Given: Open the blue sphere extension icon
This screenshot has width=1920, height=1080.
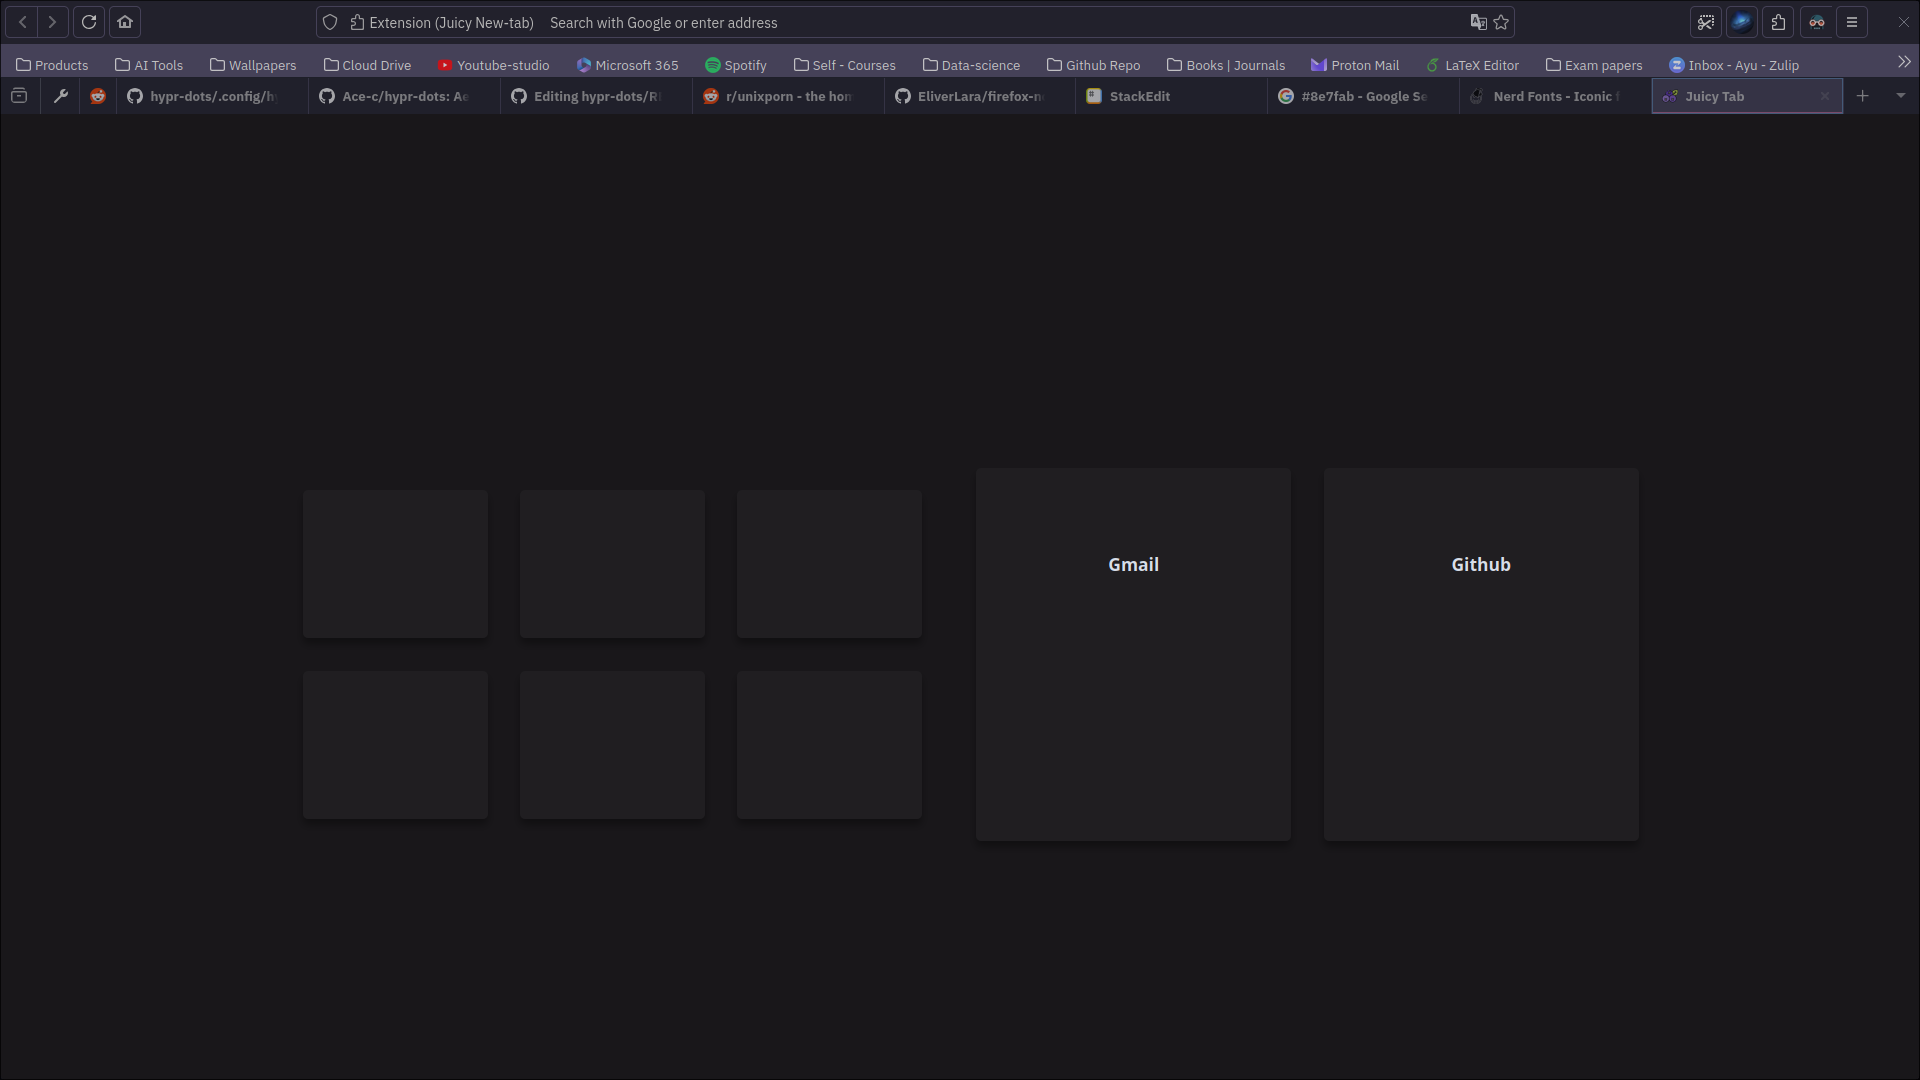Looking at the screenshot, I should click(1742, 21).
